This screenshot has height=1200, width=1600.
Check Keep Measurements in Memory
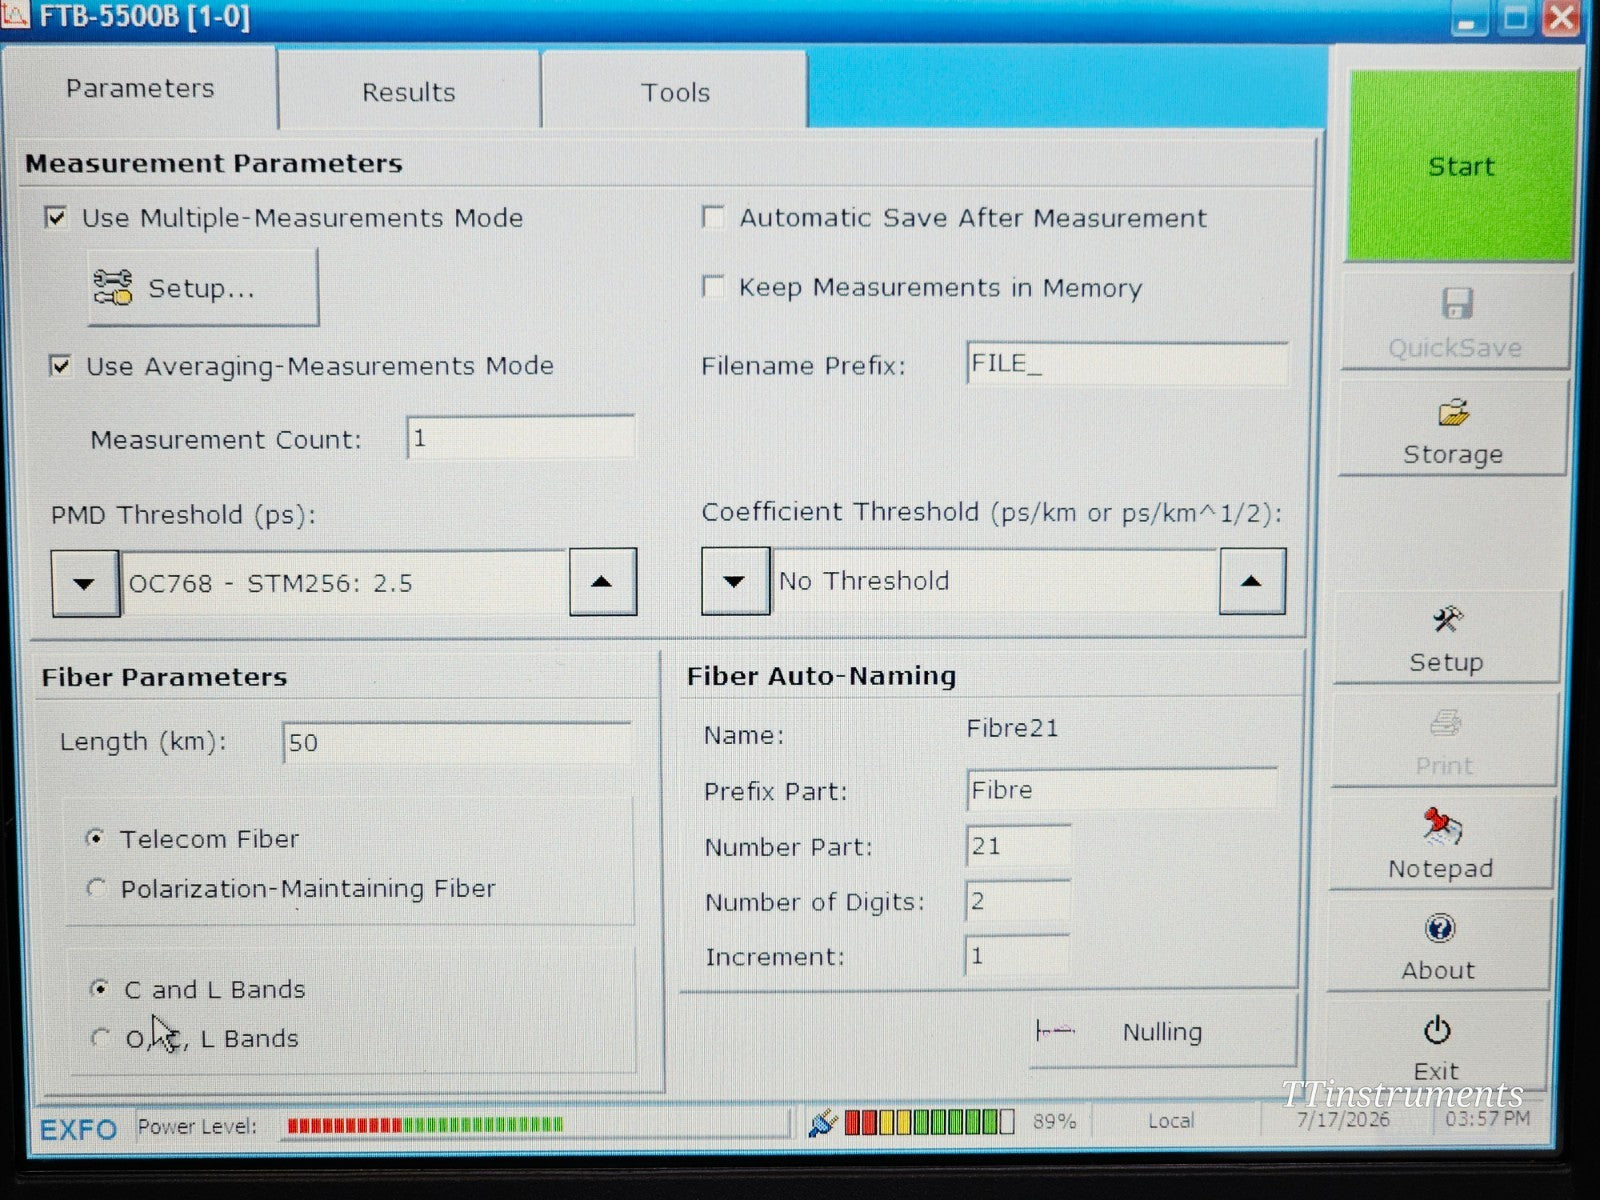point(713,287)
